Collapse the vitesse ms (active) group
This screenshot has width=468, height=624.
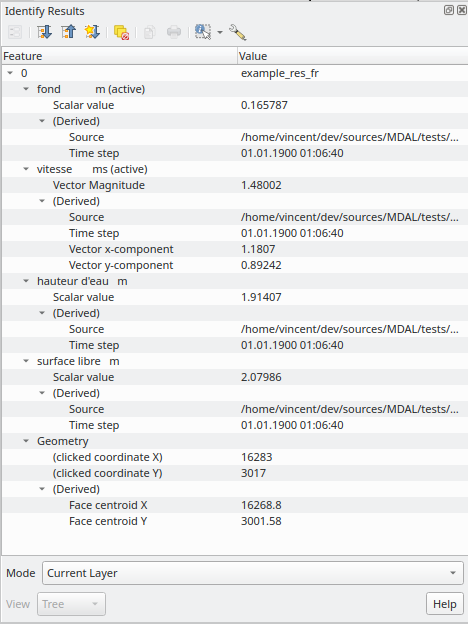26,169
